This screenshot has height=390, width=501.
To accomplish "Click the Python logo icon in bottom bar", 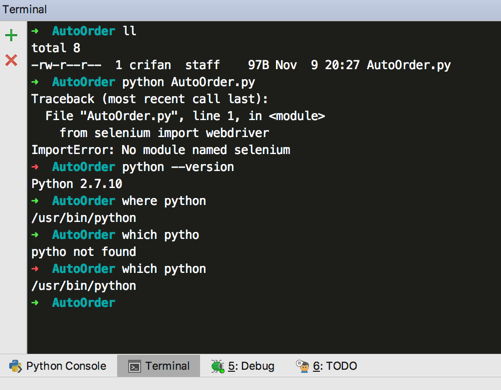I will 15,366.
